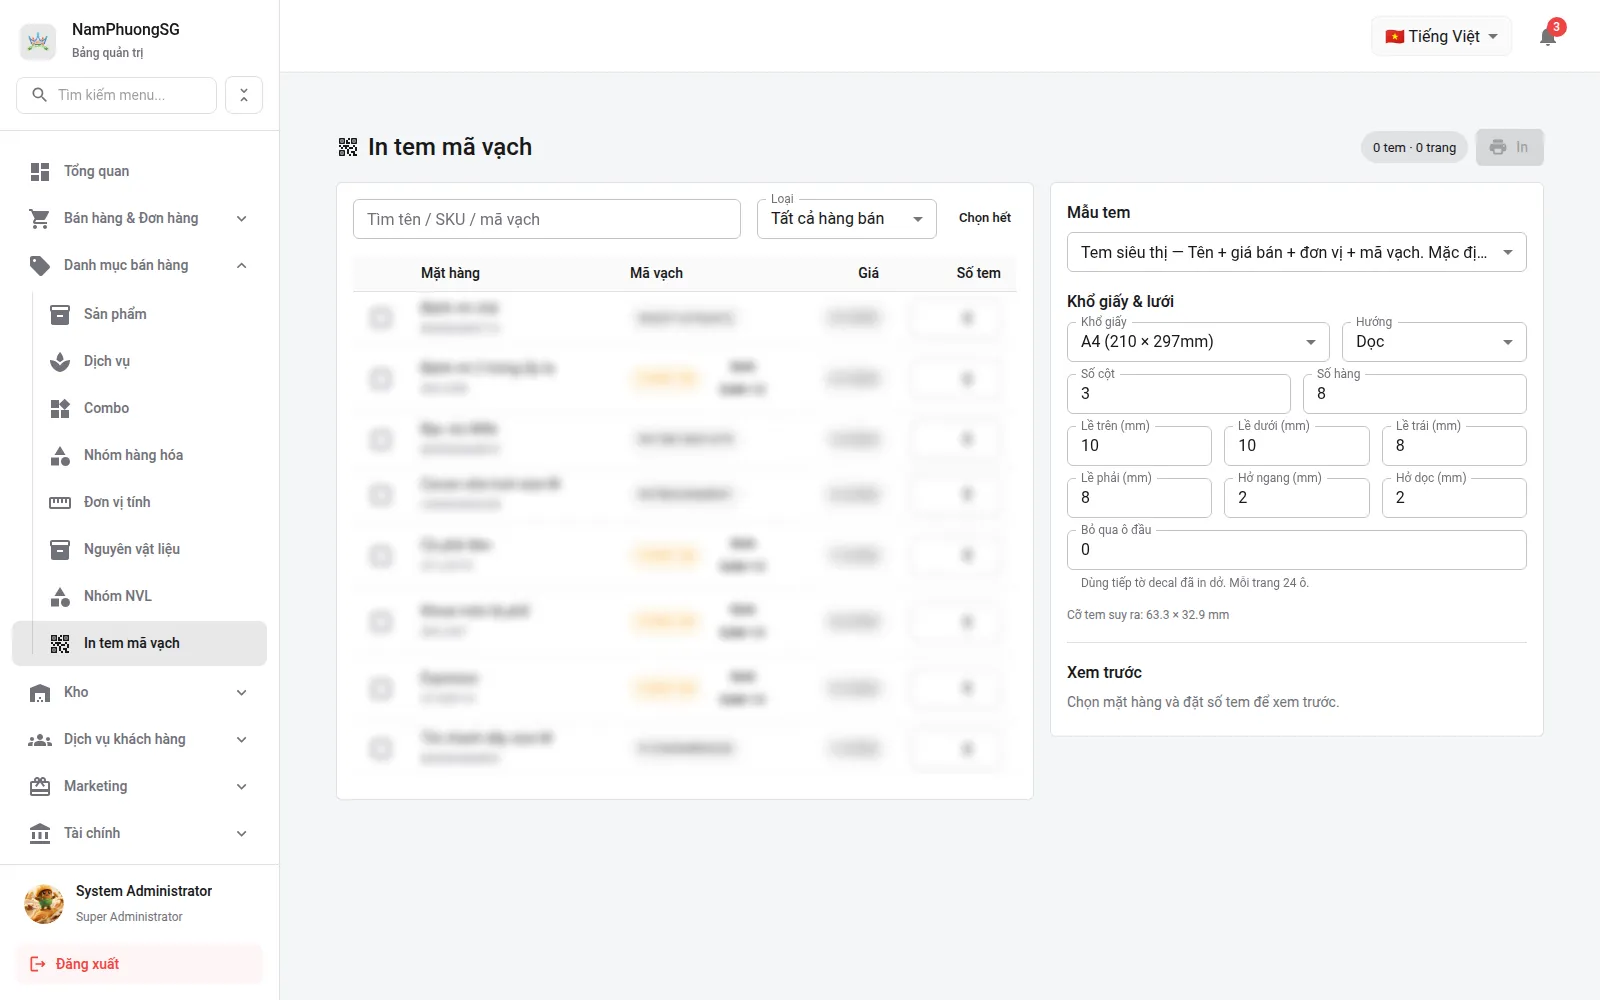Click the NamPhuongSG logo
The height and width of the screenshot is (1000, 1600).
(x=38, y=41)
